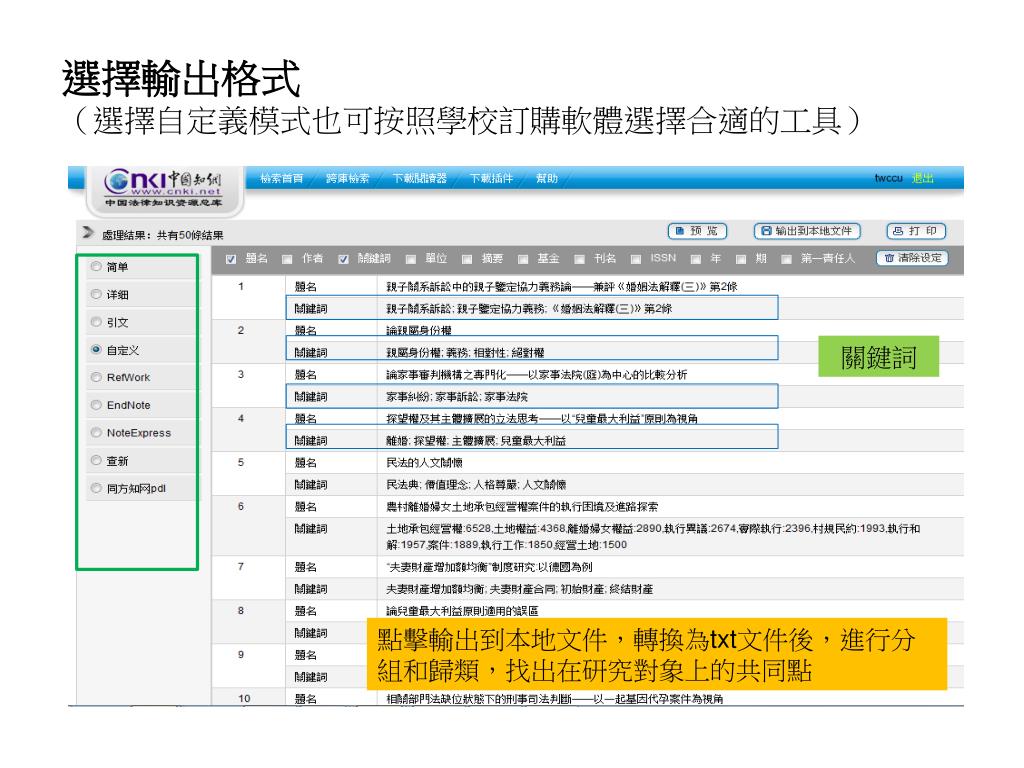1024x768 pixels.
Task: Select the RefWork format radio button
Action: coord(96,377)
